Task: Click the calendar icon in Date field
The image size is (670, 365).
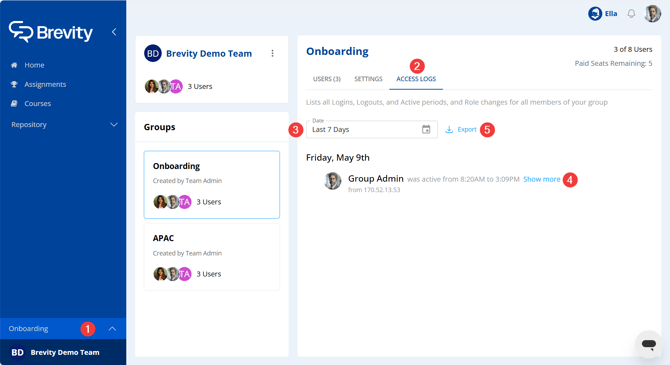Action: [x=426, y=130]
